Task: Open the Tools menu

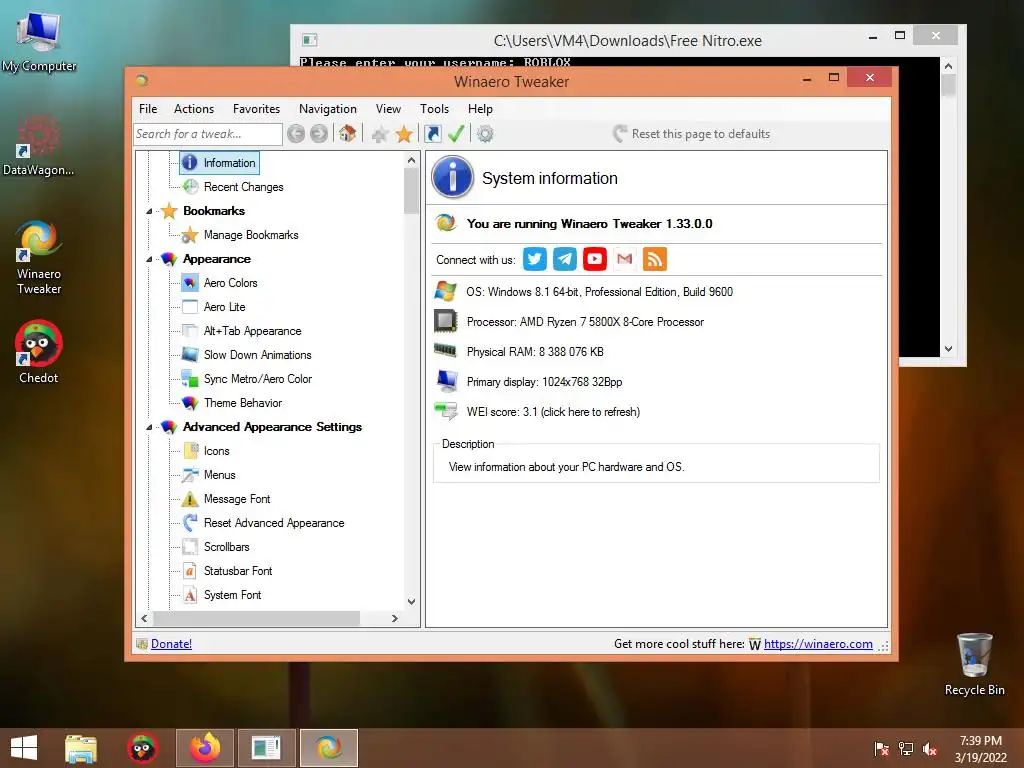Action: tap(434, 109)
